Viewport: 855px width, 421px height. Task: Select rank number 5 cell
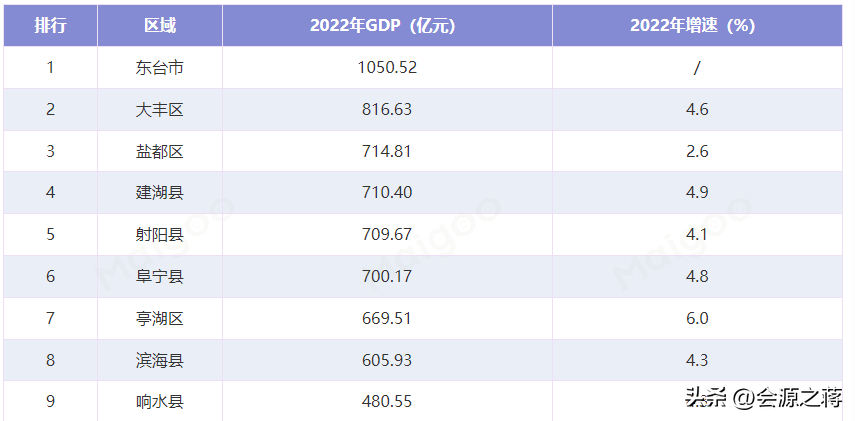point(50,235)
